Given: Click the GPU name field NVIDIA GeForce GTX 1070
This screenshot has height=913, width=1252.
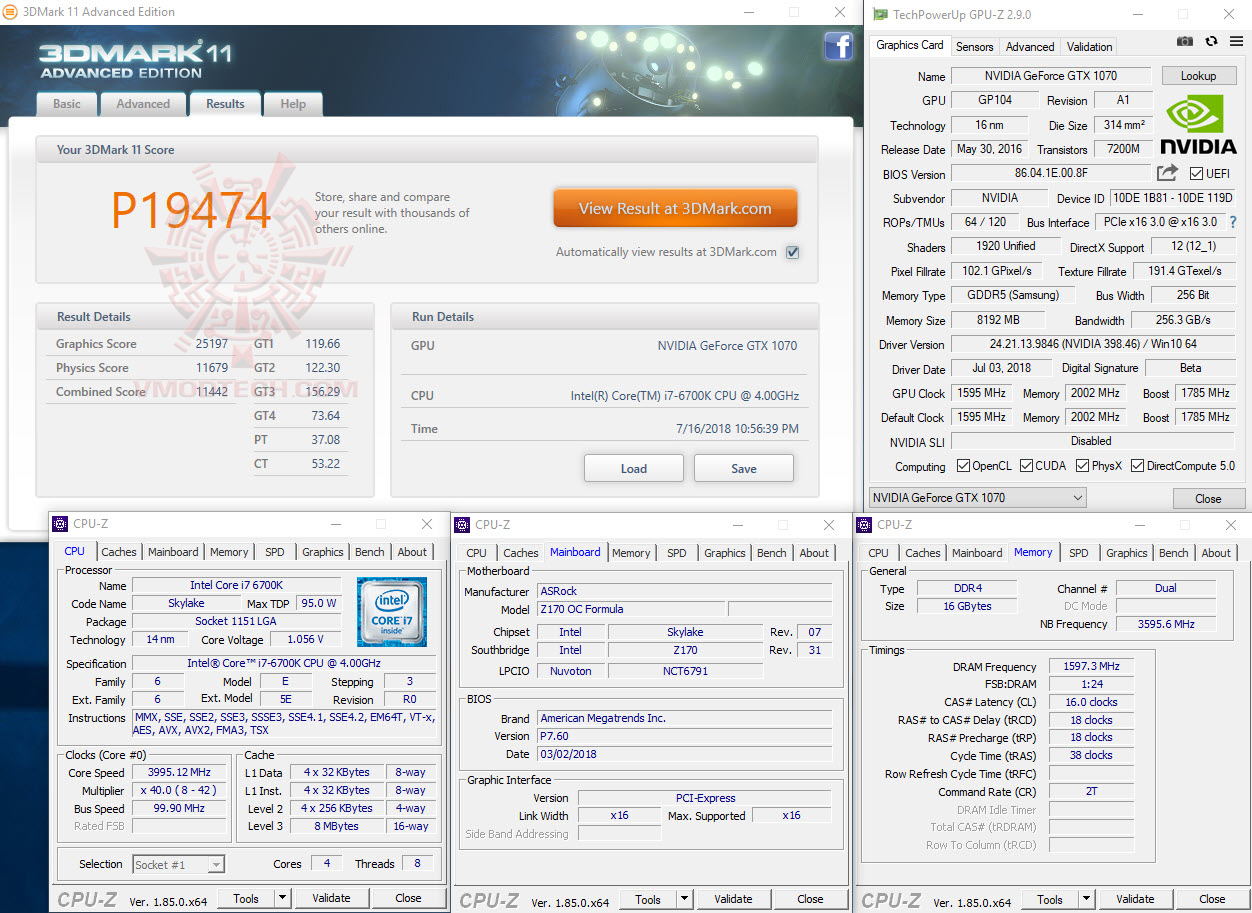Looking at the screenshot, I should 1051,76.
